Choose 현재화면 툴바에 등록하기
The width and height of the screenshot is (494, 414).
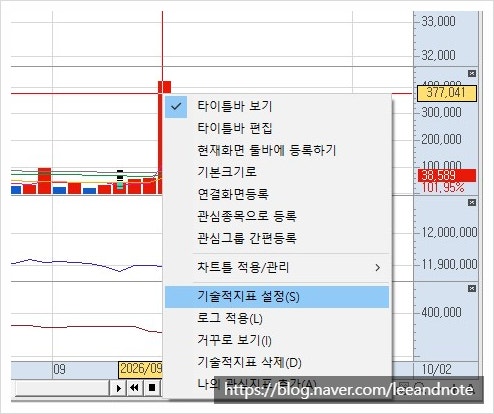tap(277, 150)
